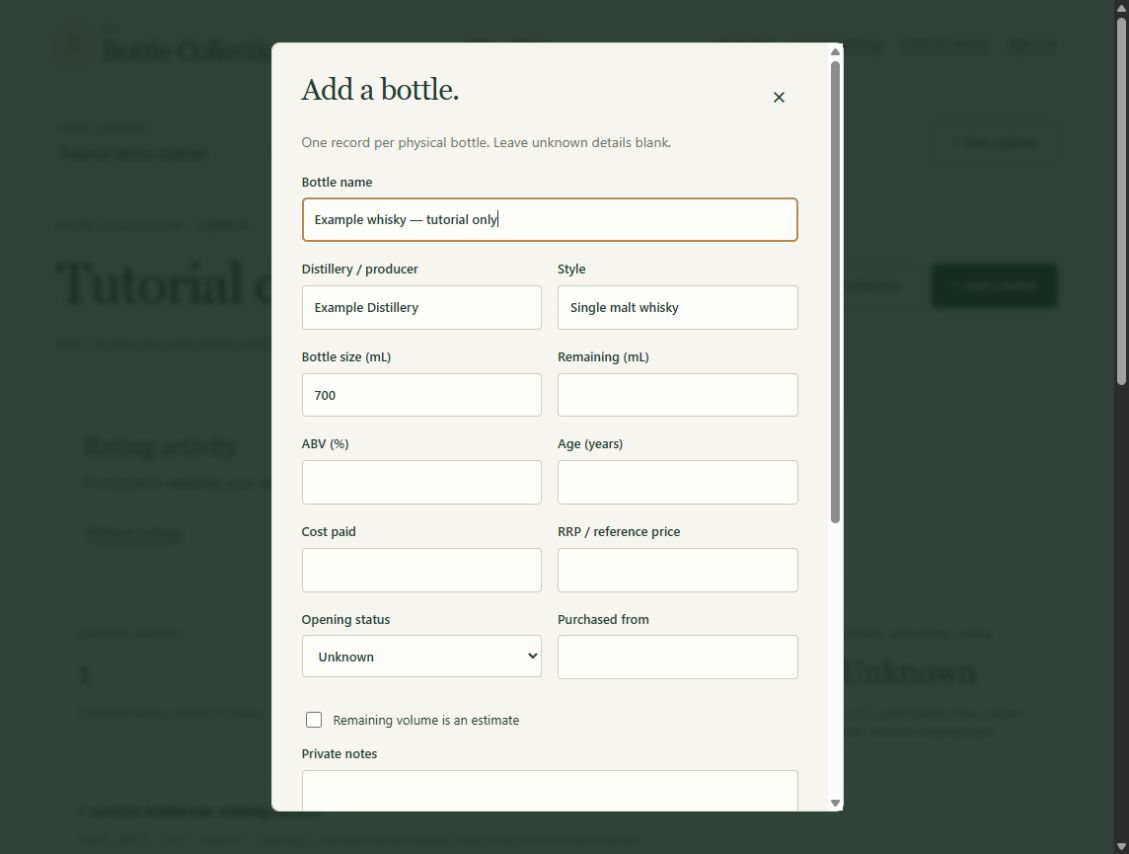Click the page's main scrollbar thumb
The image size is (1129, 854).
click(x=1121, y=202)
